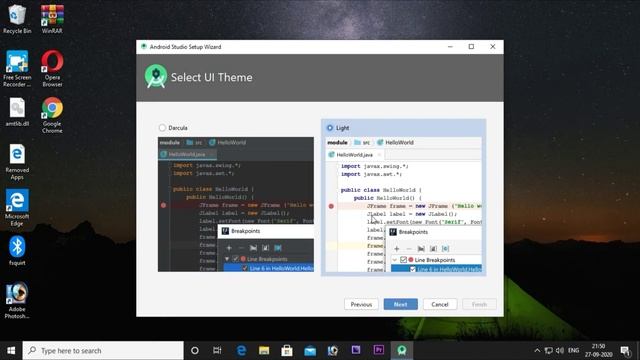Close the Android Studio Setup Wizard
640x360 pixels.
point(493,47)
